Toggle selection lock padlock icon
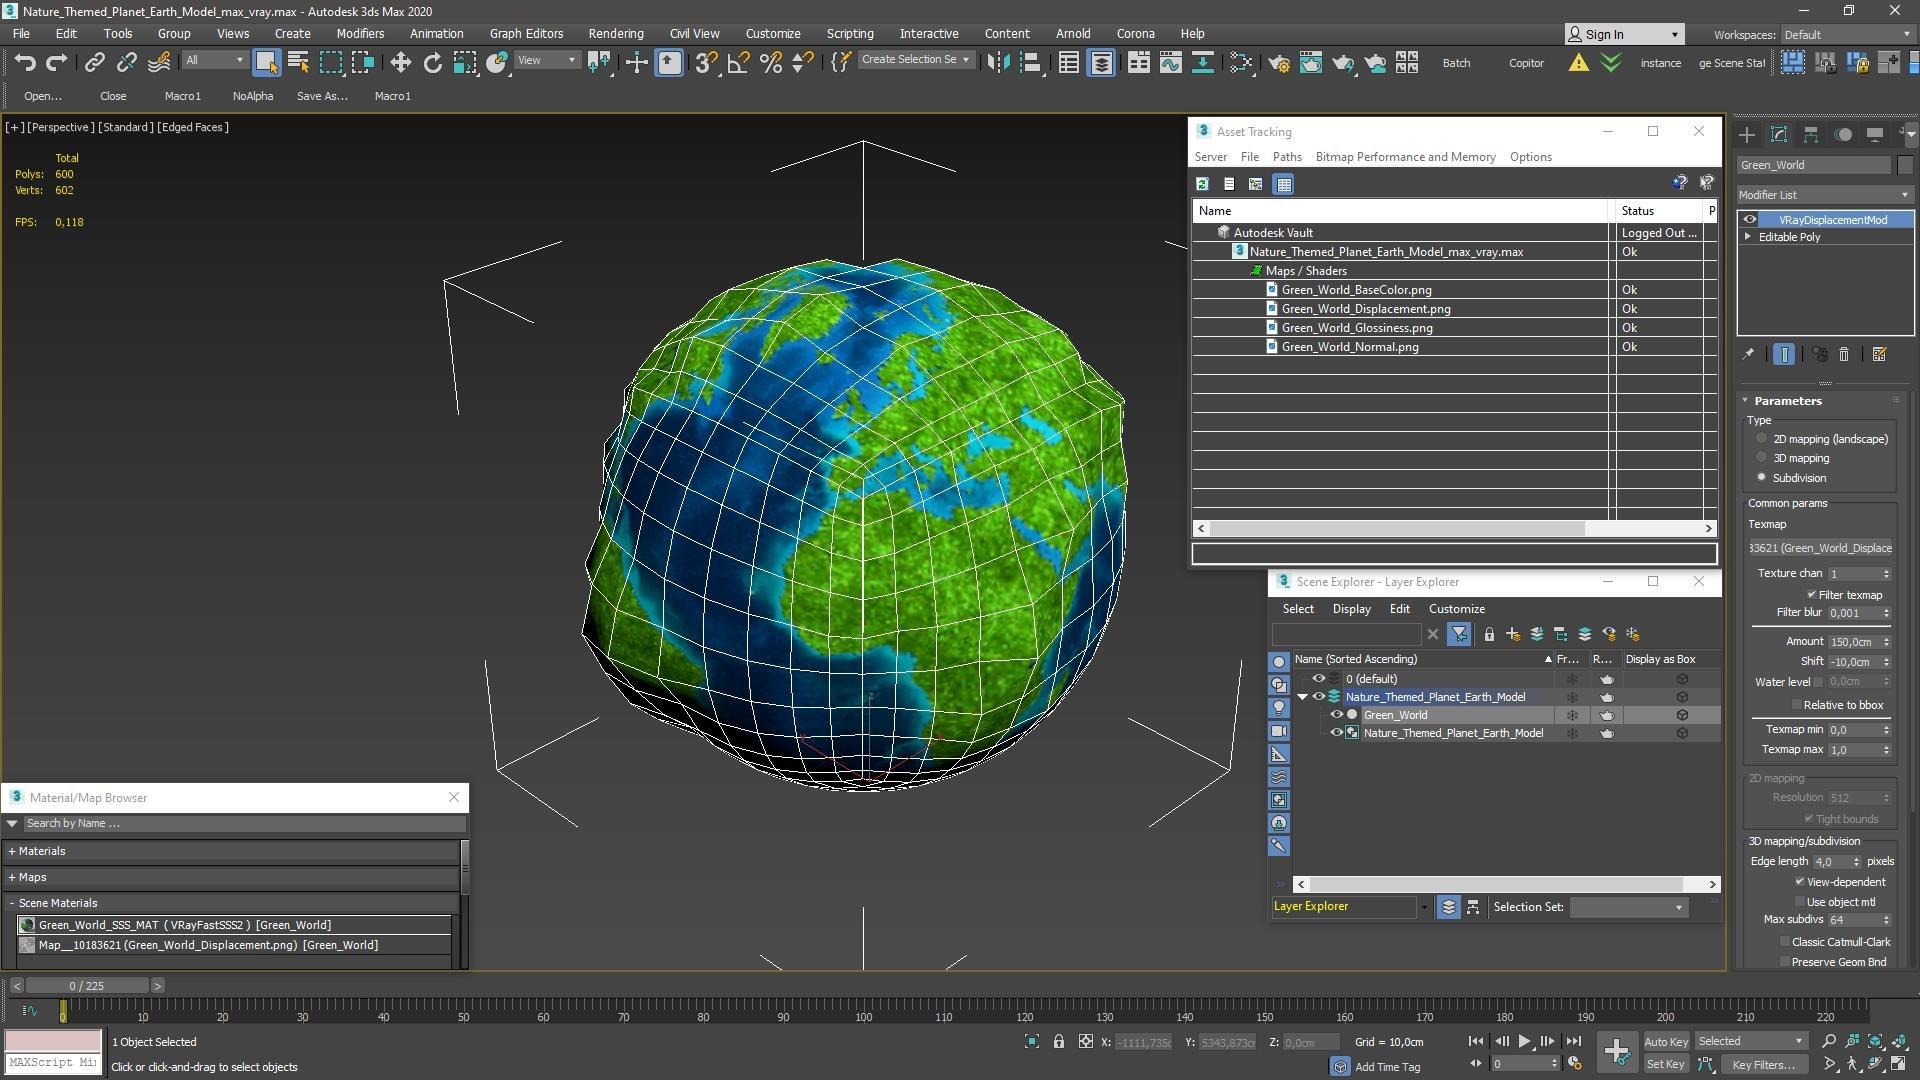 pyautogui.click(x=1059, y=1041)
